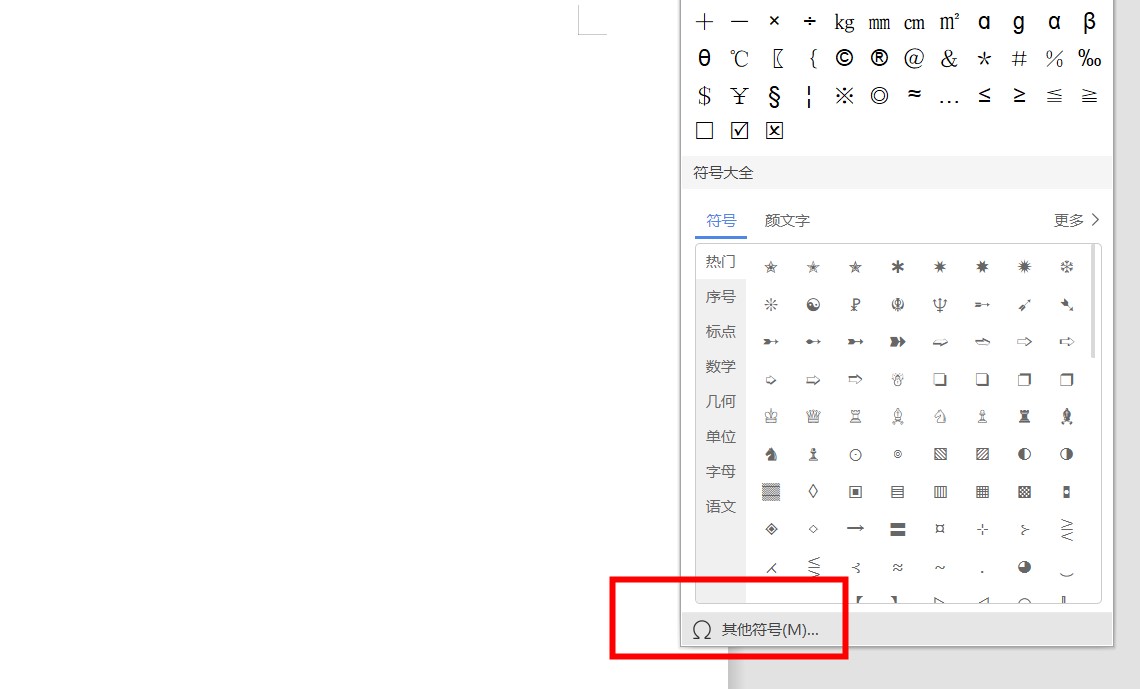Insert the degrees Celsius ℃ symbol
Viewport: 1140px width, 689px height.
(x=739, y=59)
